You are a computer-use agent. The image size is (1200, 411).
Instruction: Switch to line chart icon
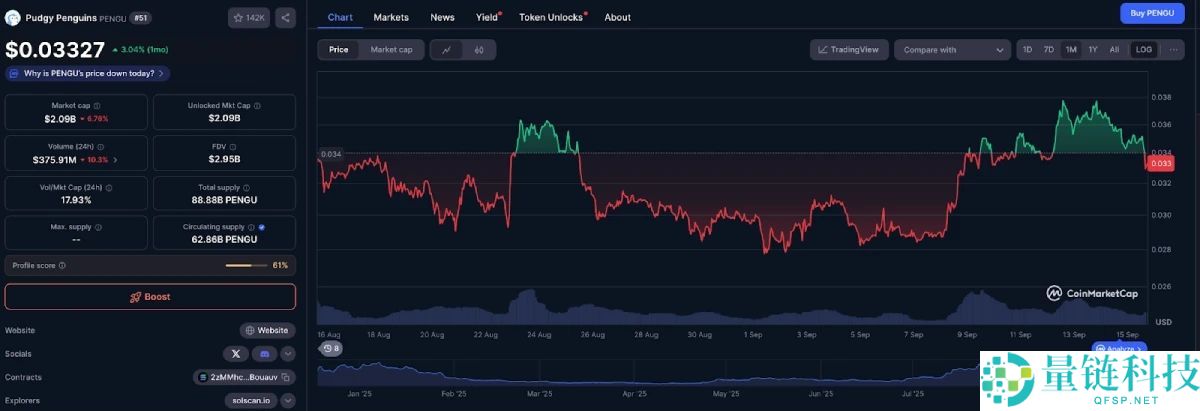[x=446, y=50]
